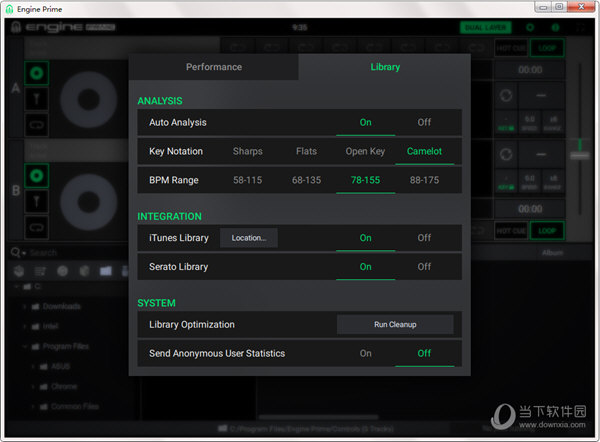Expand the ASUS folder

pyautogui.click(x=33, y=367)
